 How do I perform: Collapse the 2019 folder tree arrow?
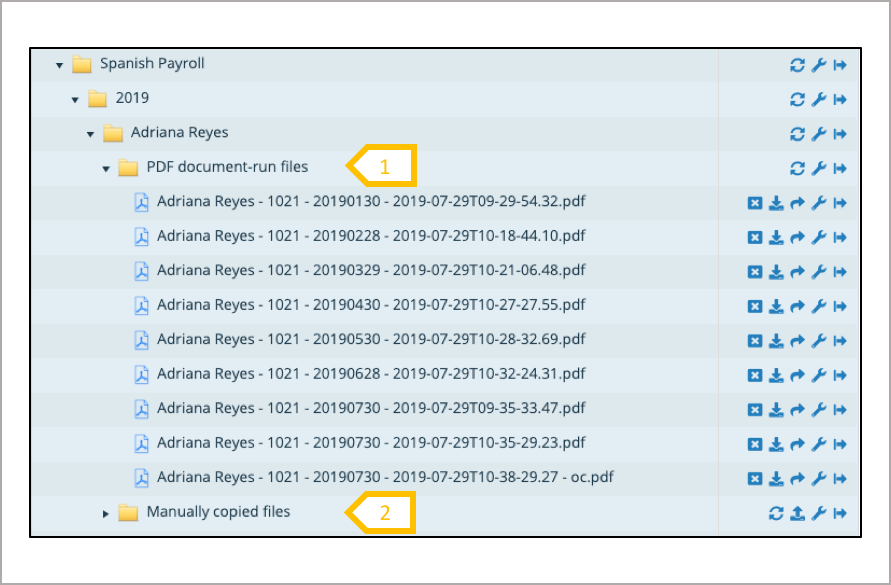tap(75, 100)
